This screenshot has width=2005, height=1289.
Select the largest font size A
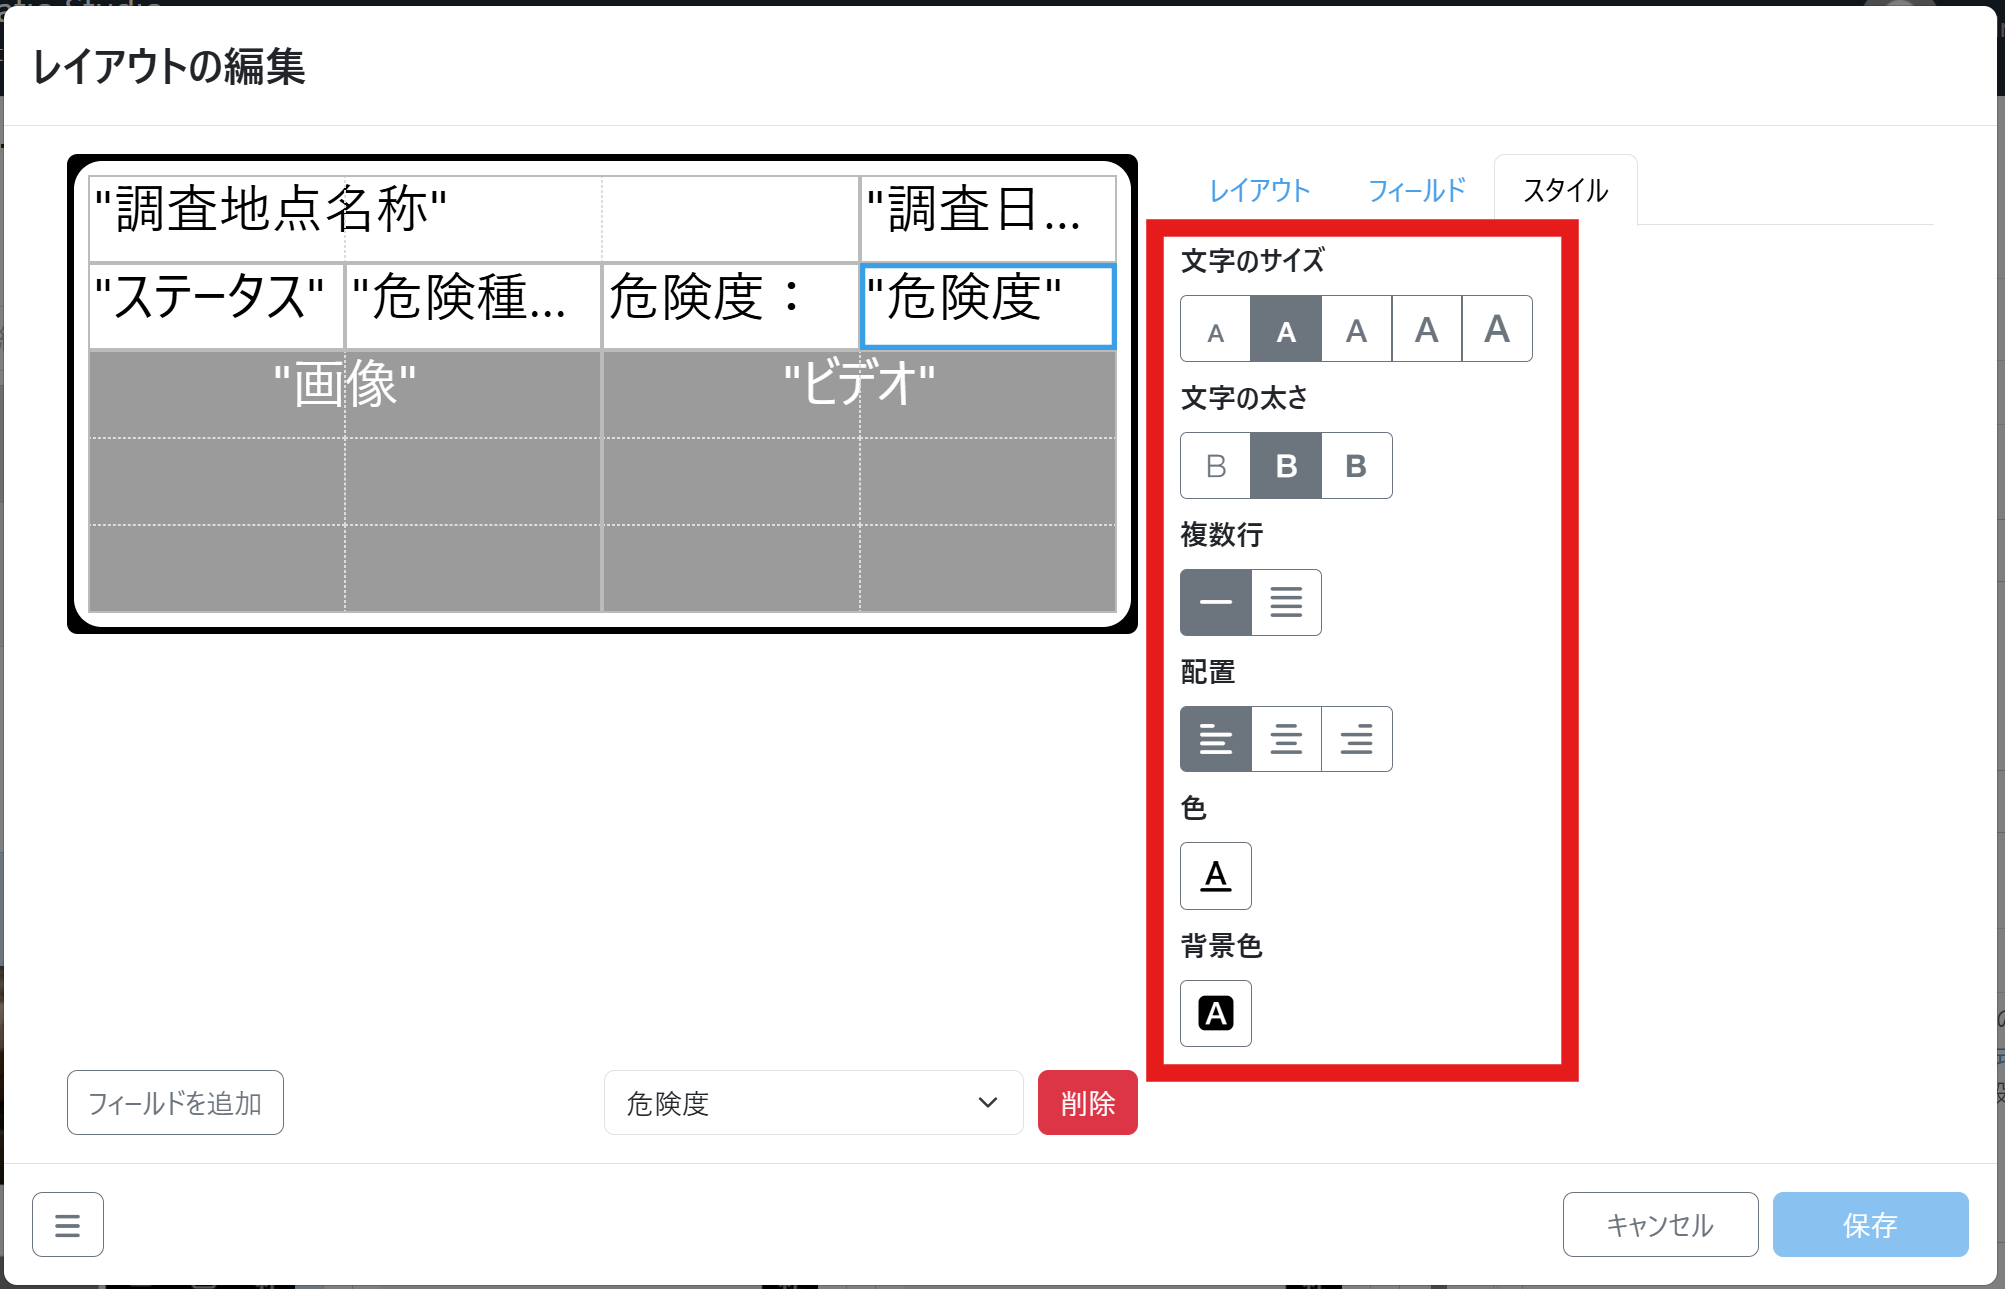pos(1496,329)
